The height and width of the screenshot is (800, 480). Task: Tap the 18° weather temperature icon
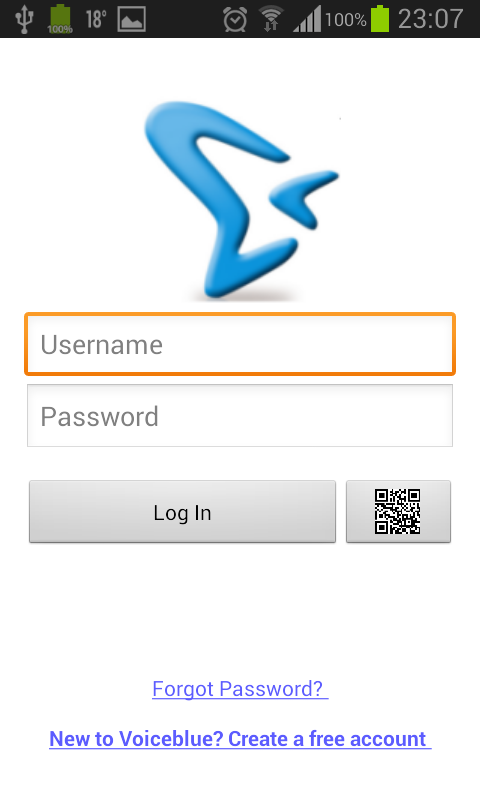coord(96,19)
